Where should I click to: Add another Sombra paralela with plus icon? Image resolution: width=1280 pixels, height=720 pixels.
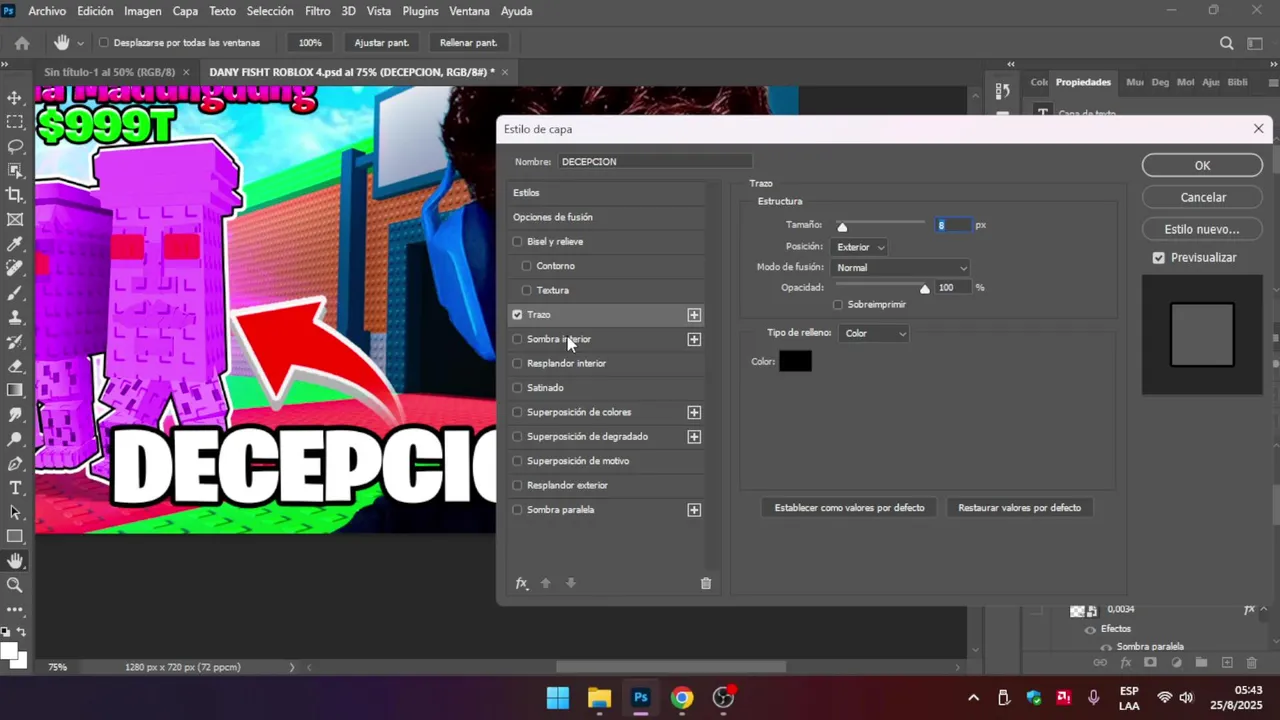[694, 510]
